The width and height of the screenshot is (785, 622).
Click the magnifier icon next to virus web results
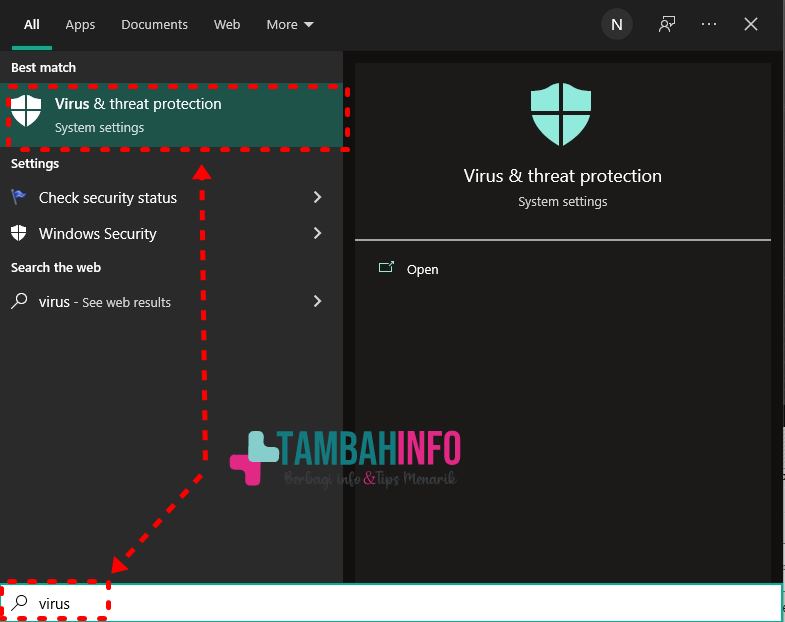point(19,301)
